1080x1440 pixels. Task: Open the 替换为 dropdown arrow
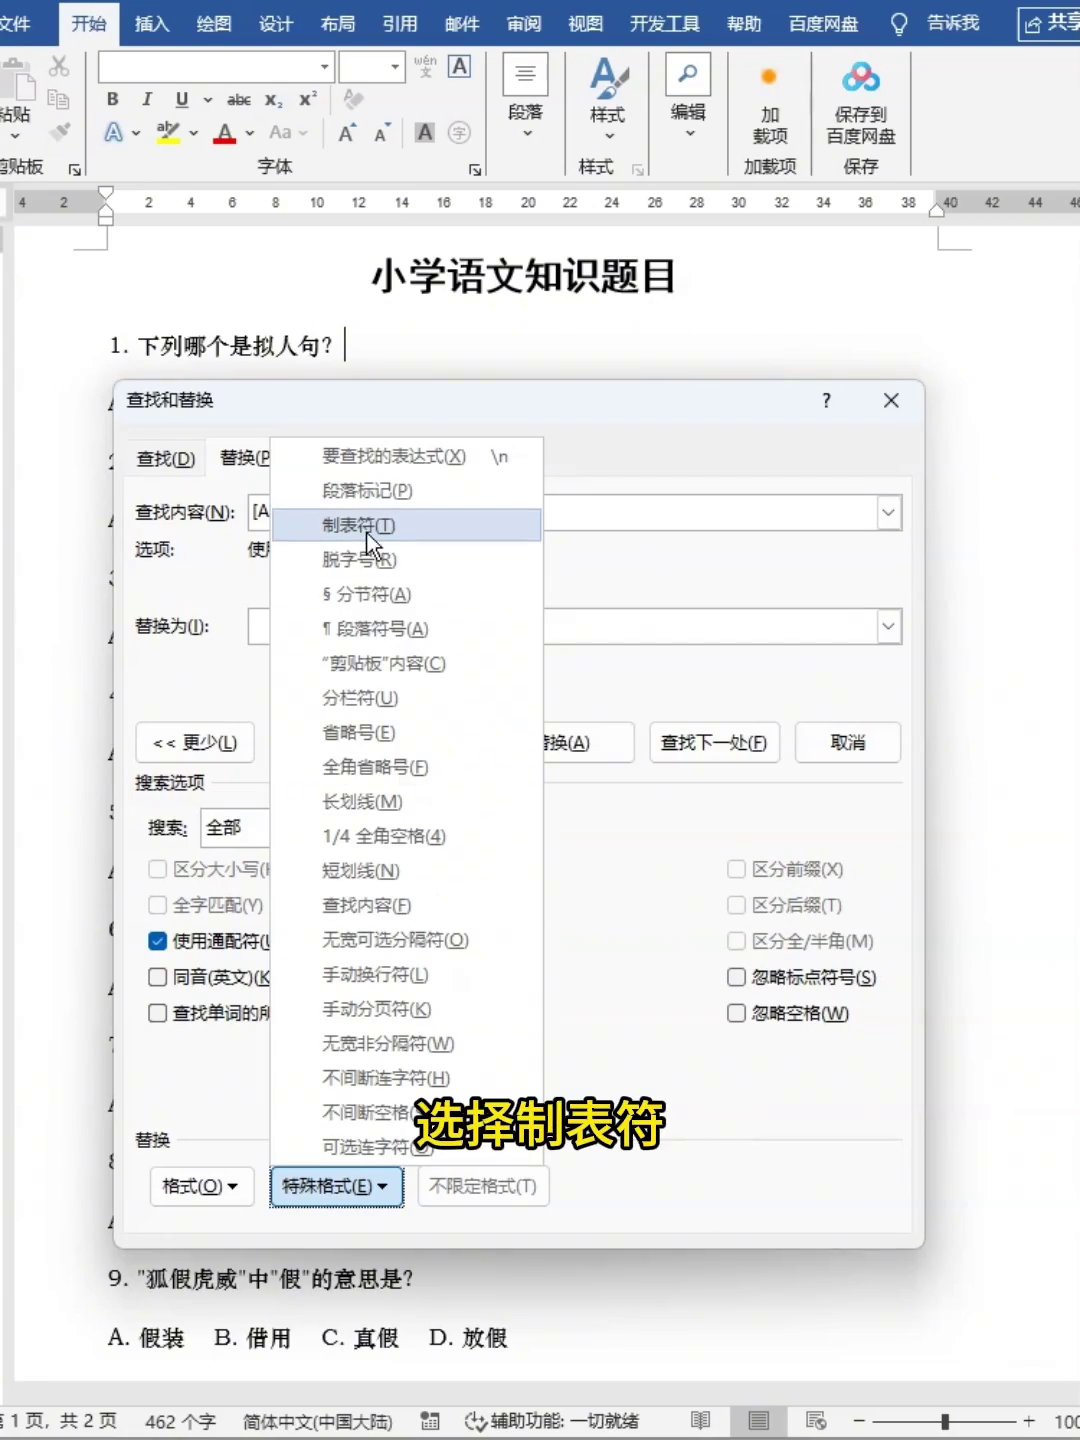point(888,627)
